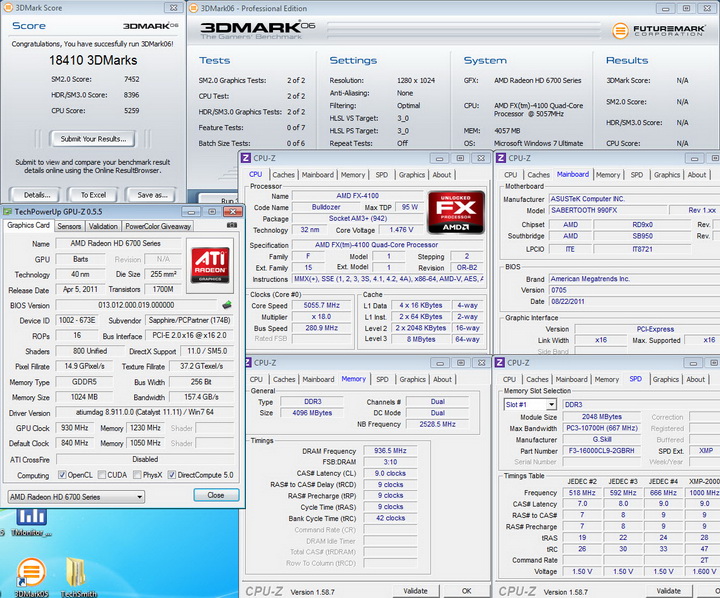Viewport: 720px width, 598px height.
Task: Toggle the OpenCL checkbox in GPU-Z
Action: click(x=62, y=475)
